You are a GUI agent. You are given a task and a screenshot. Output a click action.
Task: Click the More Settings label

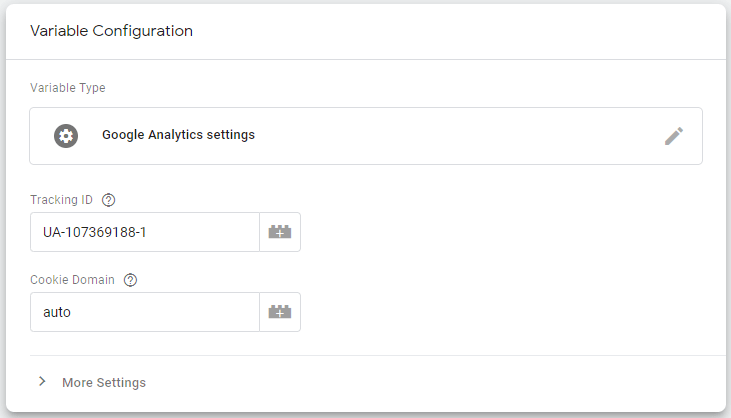[104, 383]
